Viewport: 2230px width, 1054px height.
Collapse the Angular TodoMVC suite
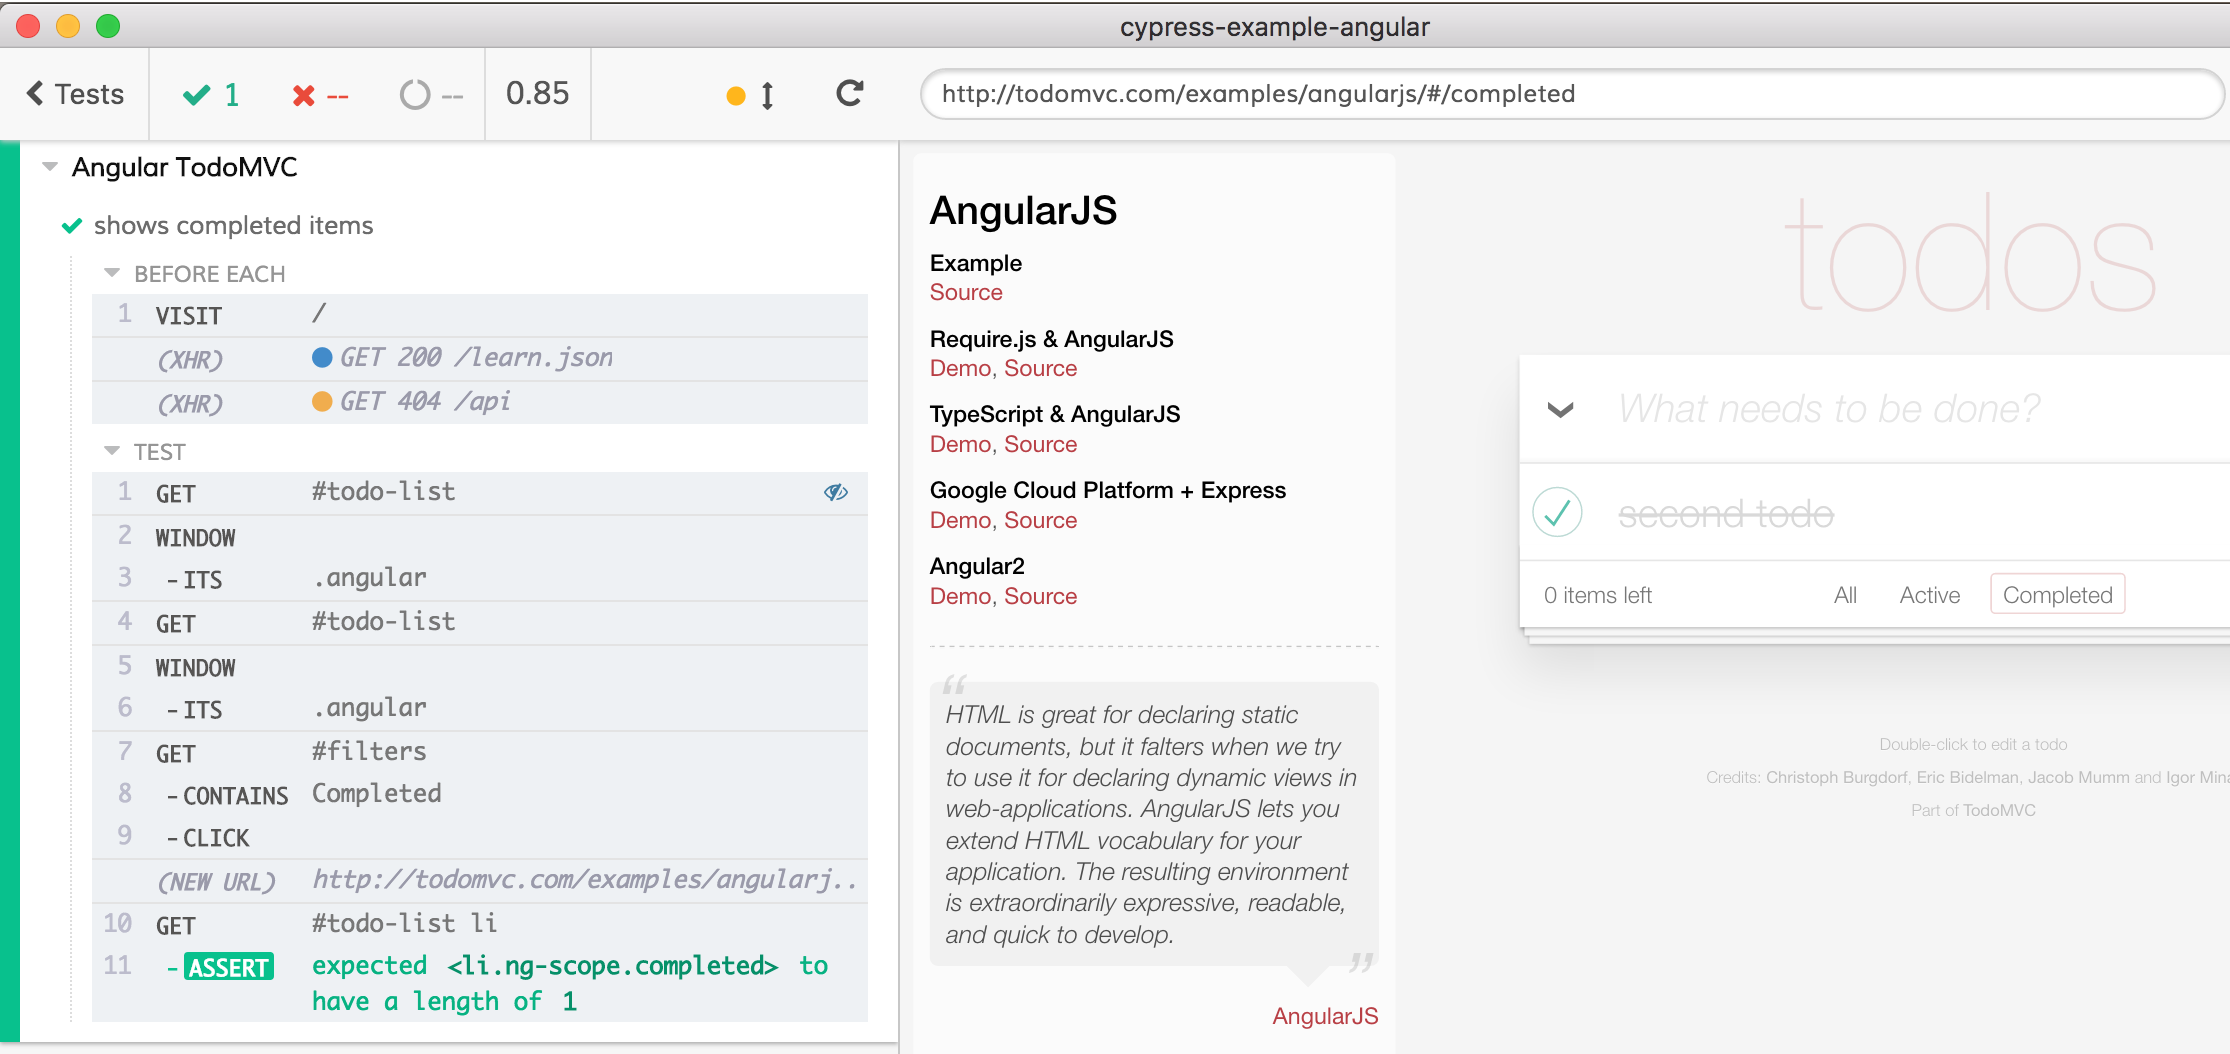coord(50,167)
